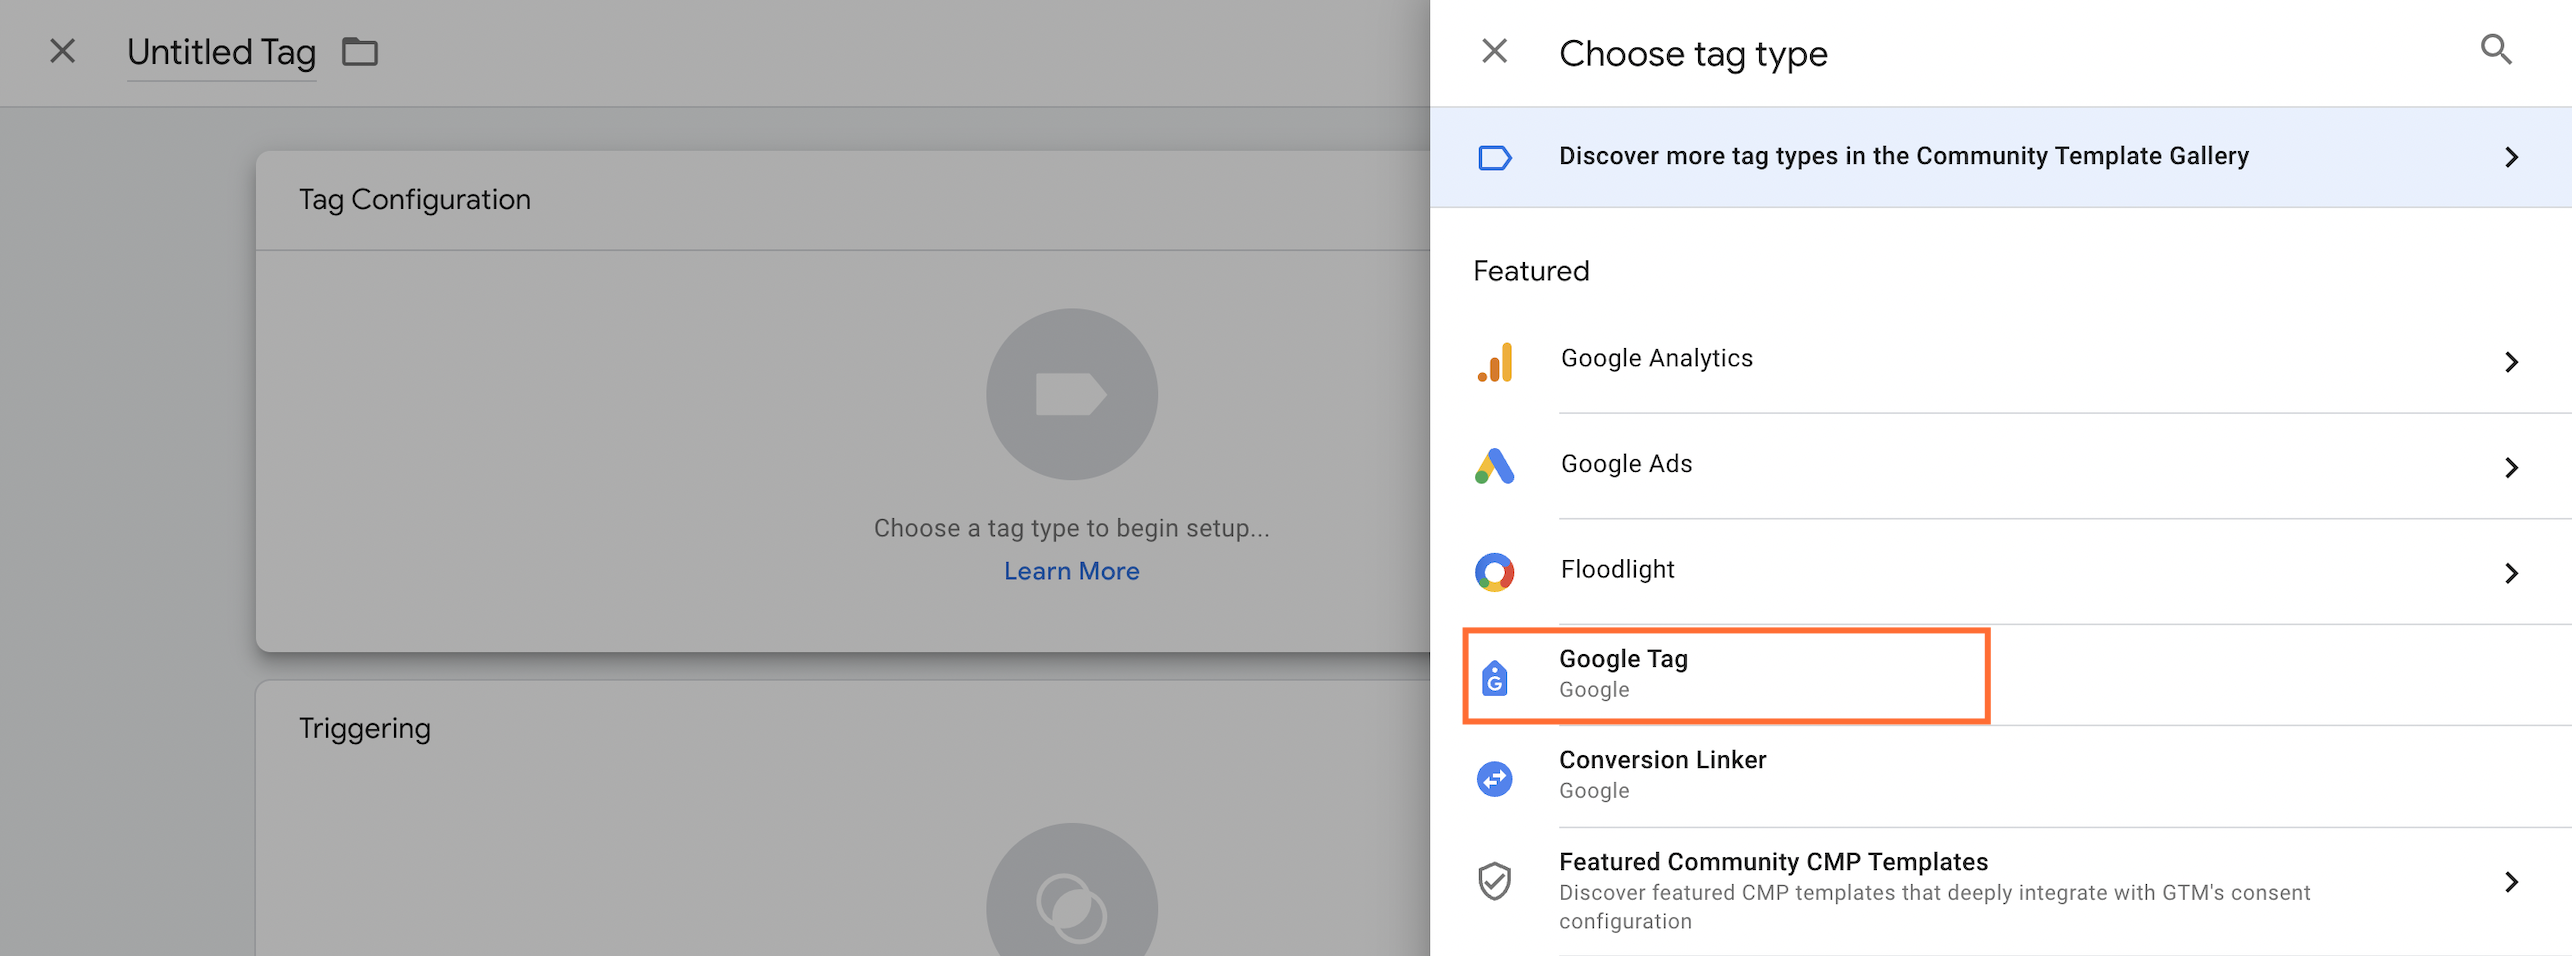
Task: Close the Choose tag type panel
Action: (x=1495, y=50)
